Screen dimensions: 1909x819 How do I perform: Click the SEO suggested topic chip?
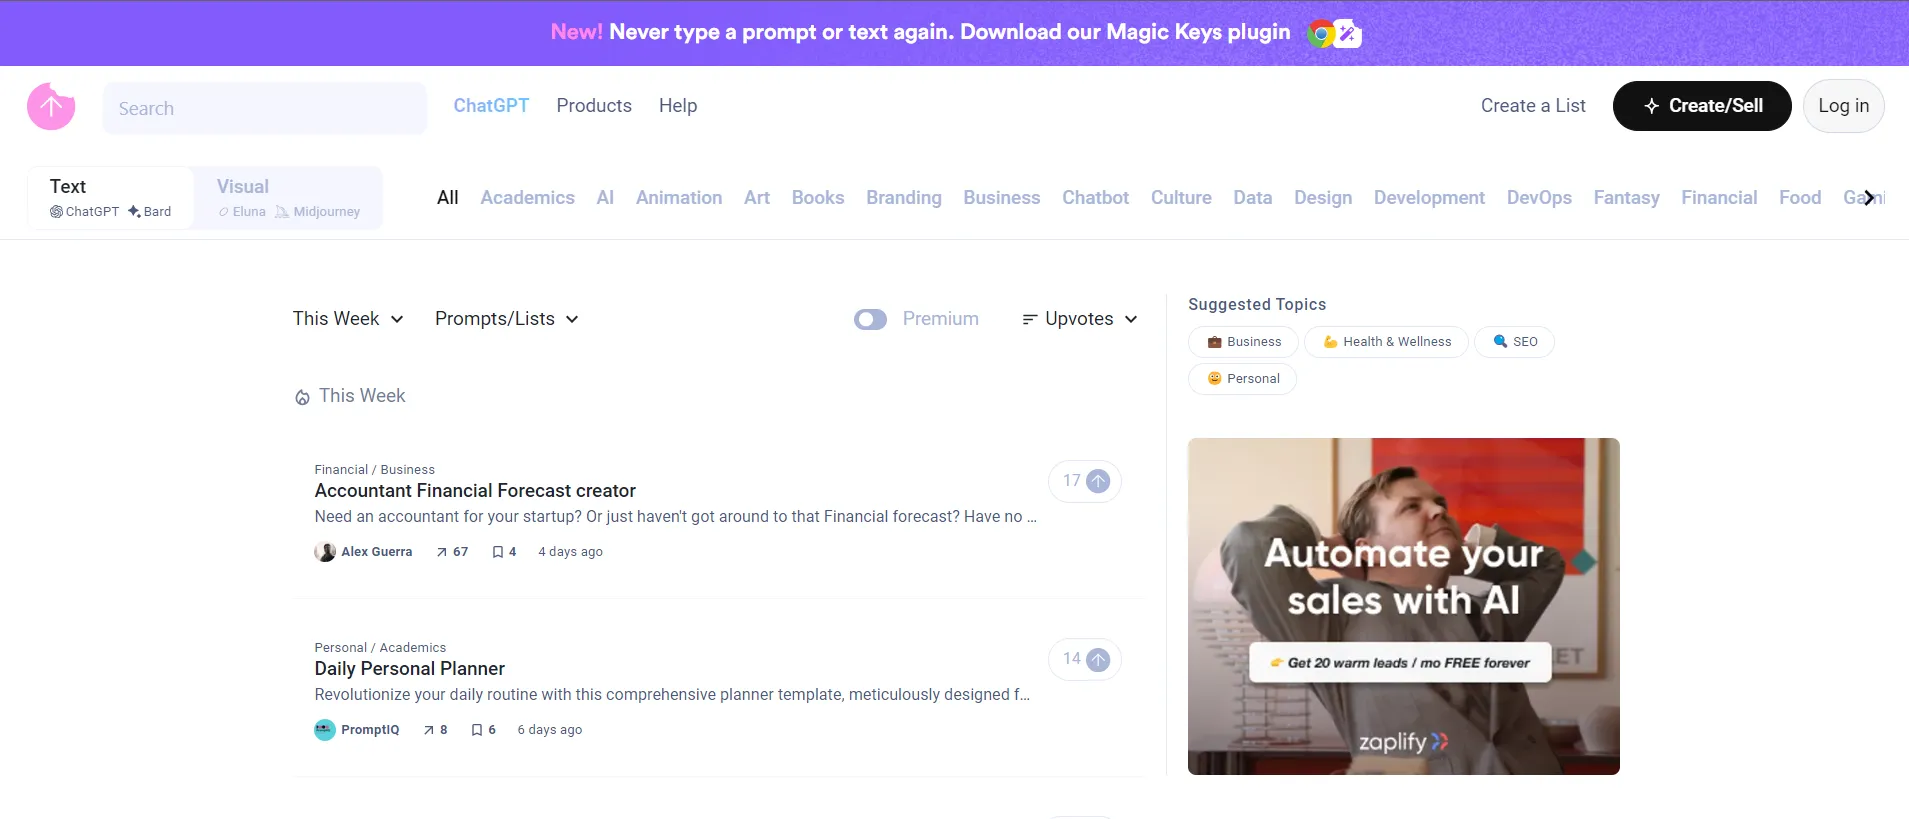click(x=1514, y=342)
